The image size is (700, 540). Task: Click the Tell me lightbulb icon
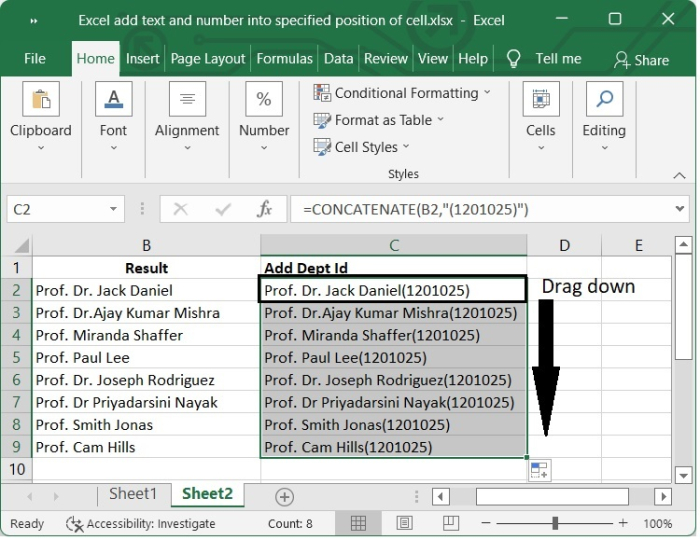coord(513,59)
